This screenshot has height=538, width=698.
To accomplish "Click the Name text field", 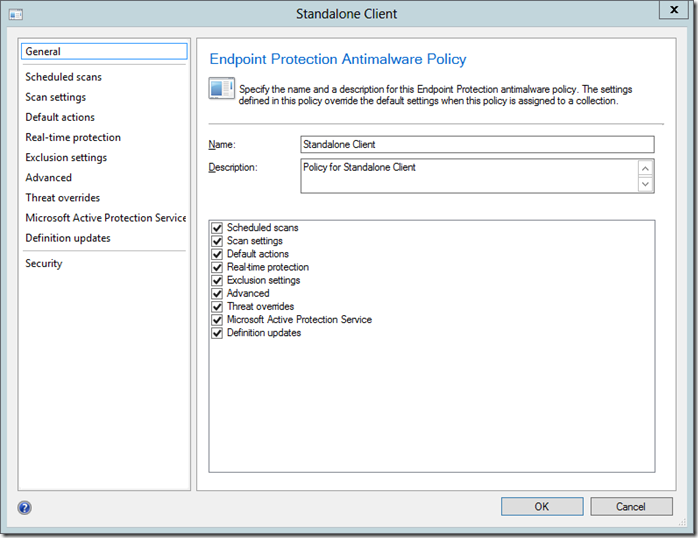I will (477, 145).
